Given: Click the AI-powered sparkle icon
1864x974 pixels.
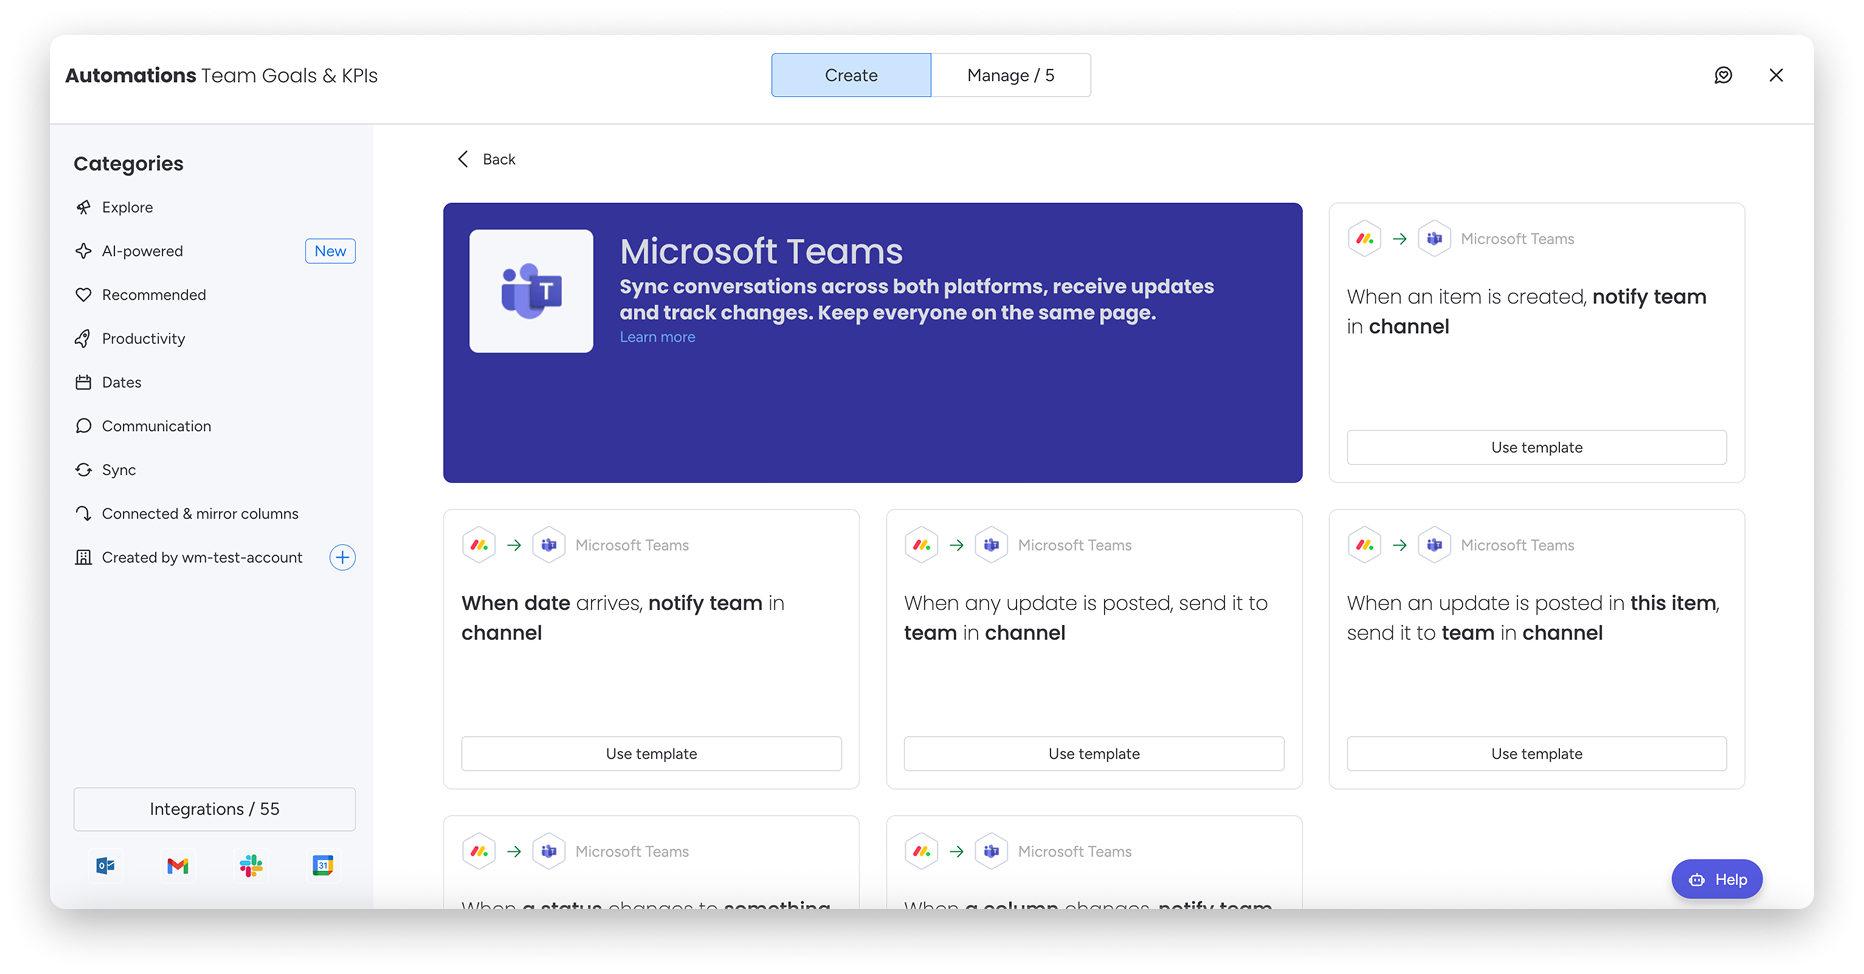Looking at the screenshot, I should point(84,251).
